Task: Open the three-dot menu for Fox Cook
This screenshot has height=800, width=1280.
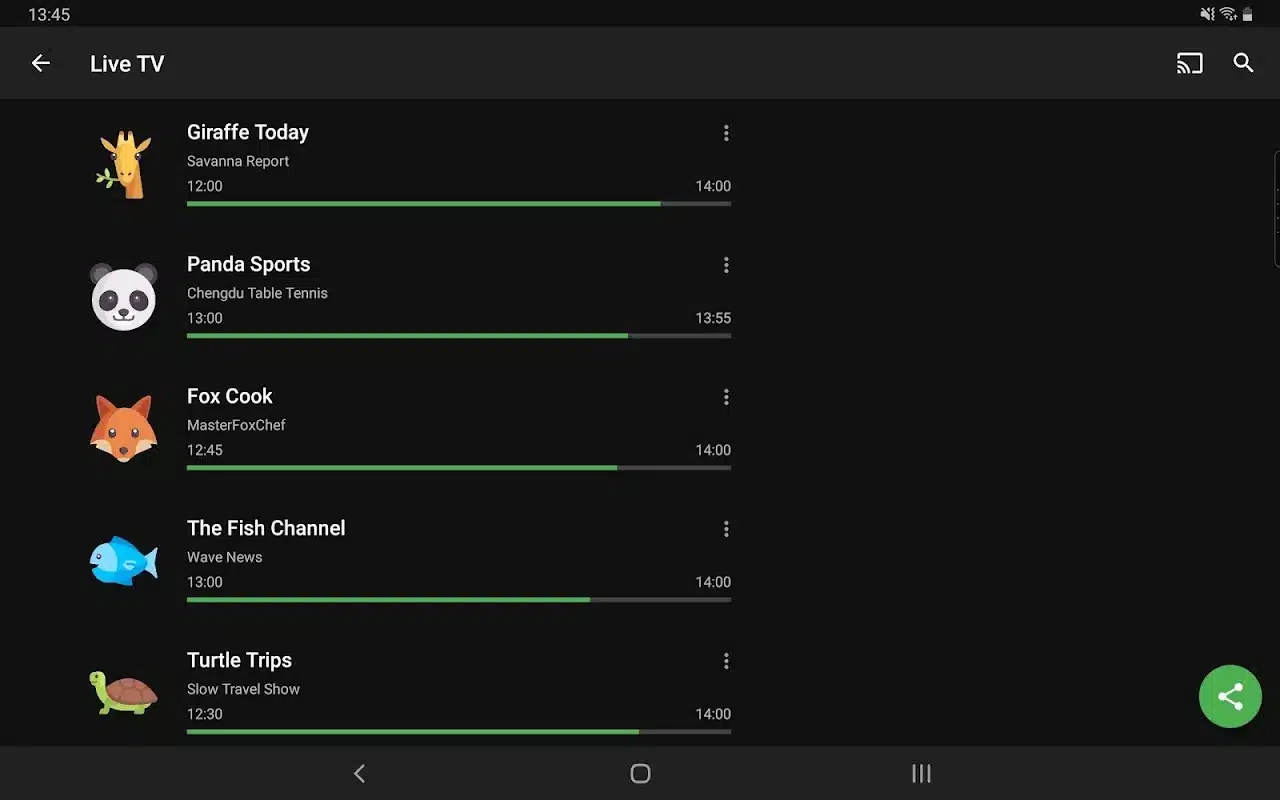Action: coord(726,397)
